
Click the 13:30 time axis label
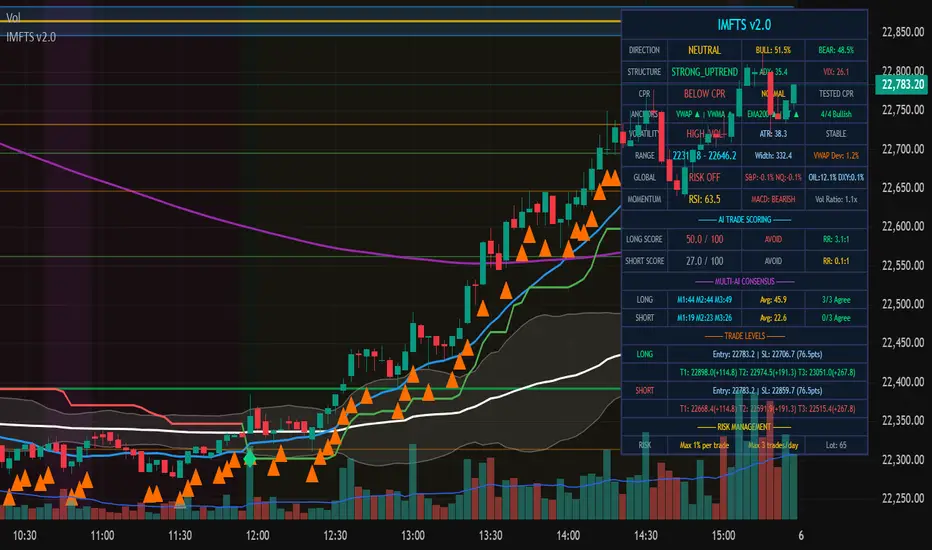490,536
